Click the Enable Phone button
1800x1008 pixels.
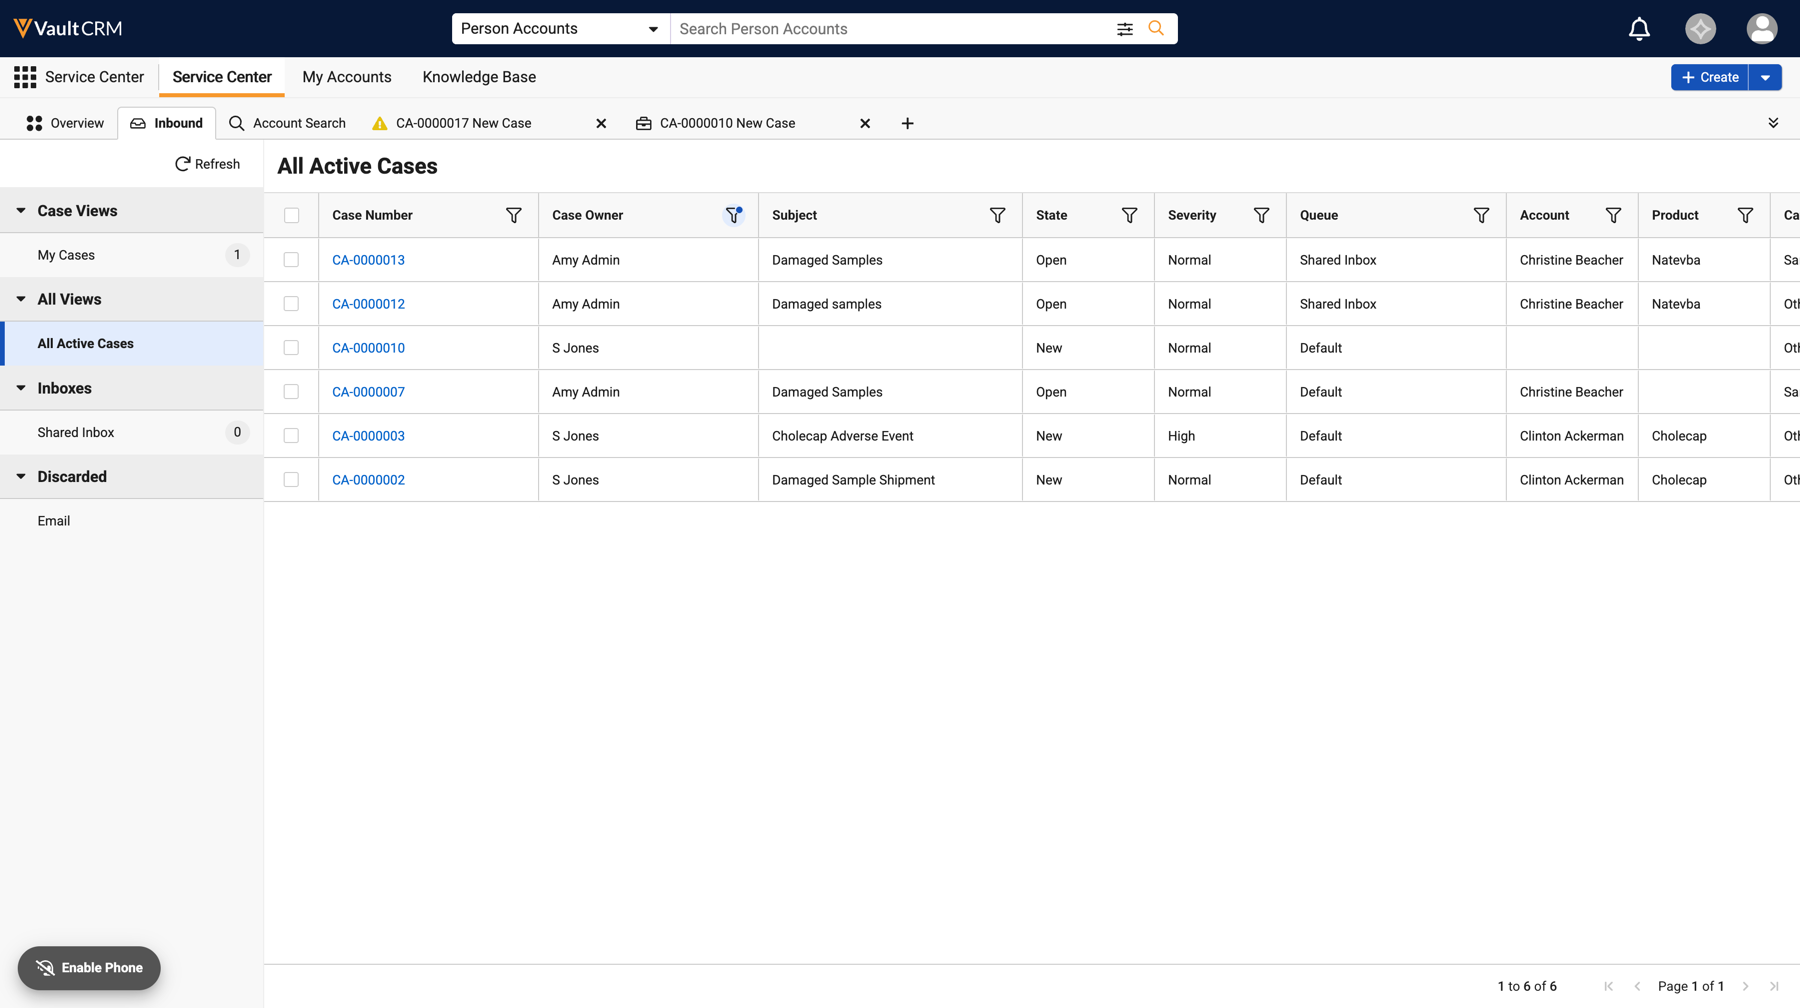click(x=89, y=968)
